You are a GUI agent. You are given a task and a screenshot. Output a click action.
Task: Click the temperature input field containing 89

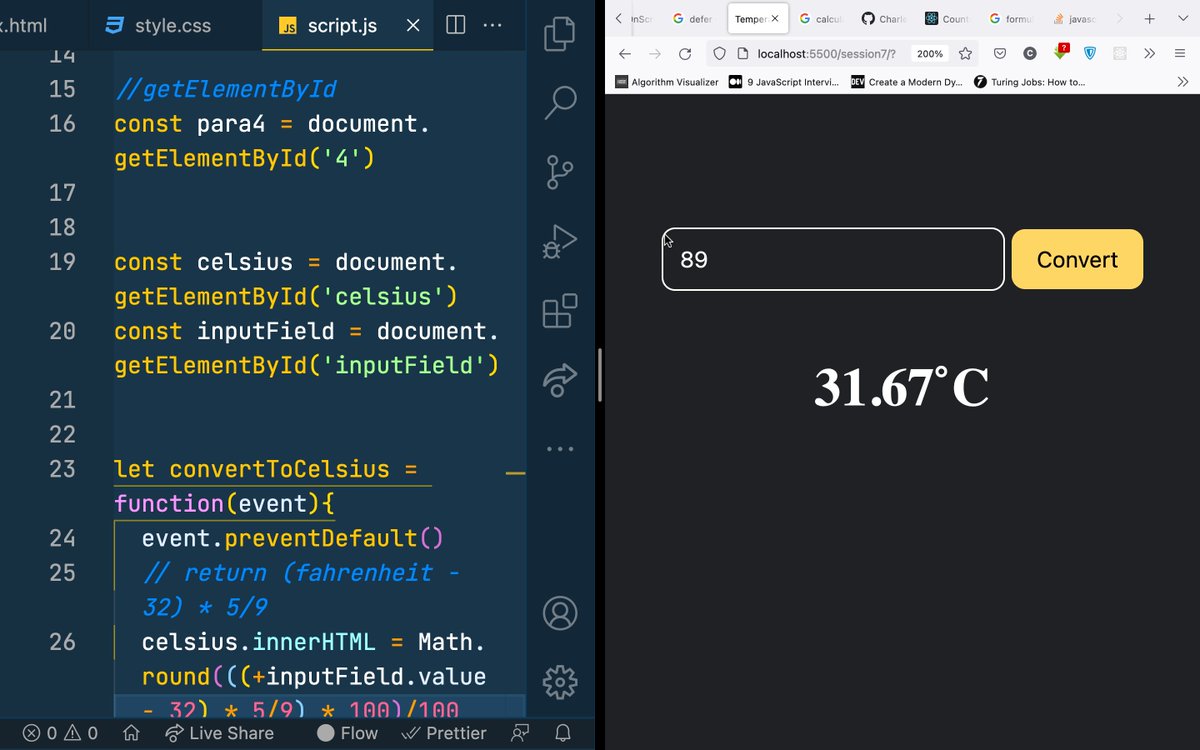[833, 259]
